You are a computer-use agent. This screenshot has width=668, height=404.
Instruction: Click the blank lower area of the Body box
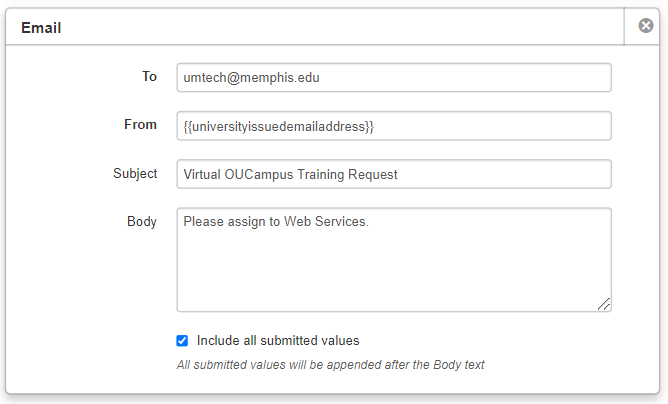(393, 280)
